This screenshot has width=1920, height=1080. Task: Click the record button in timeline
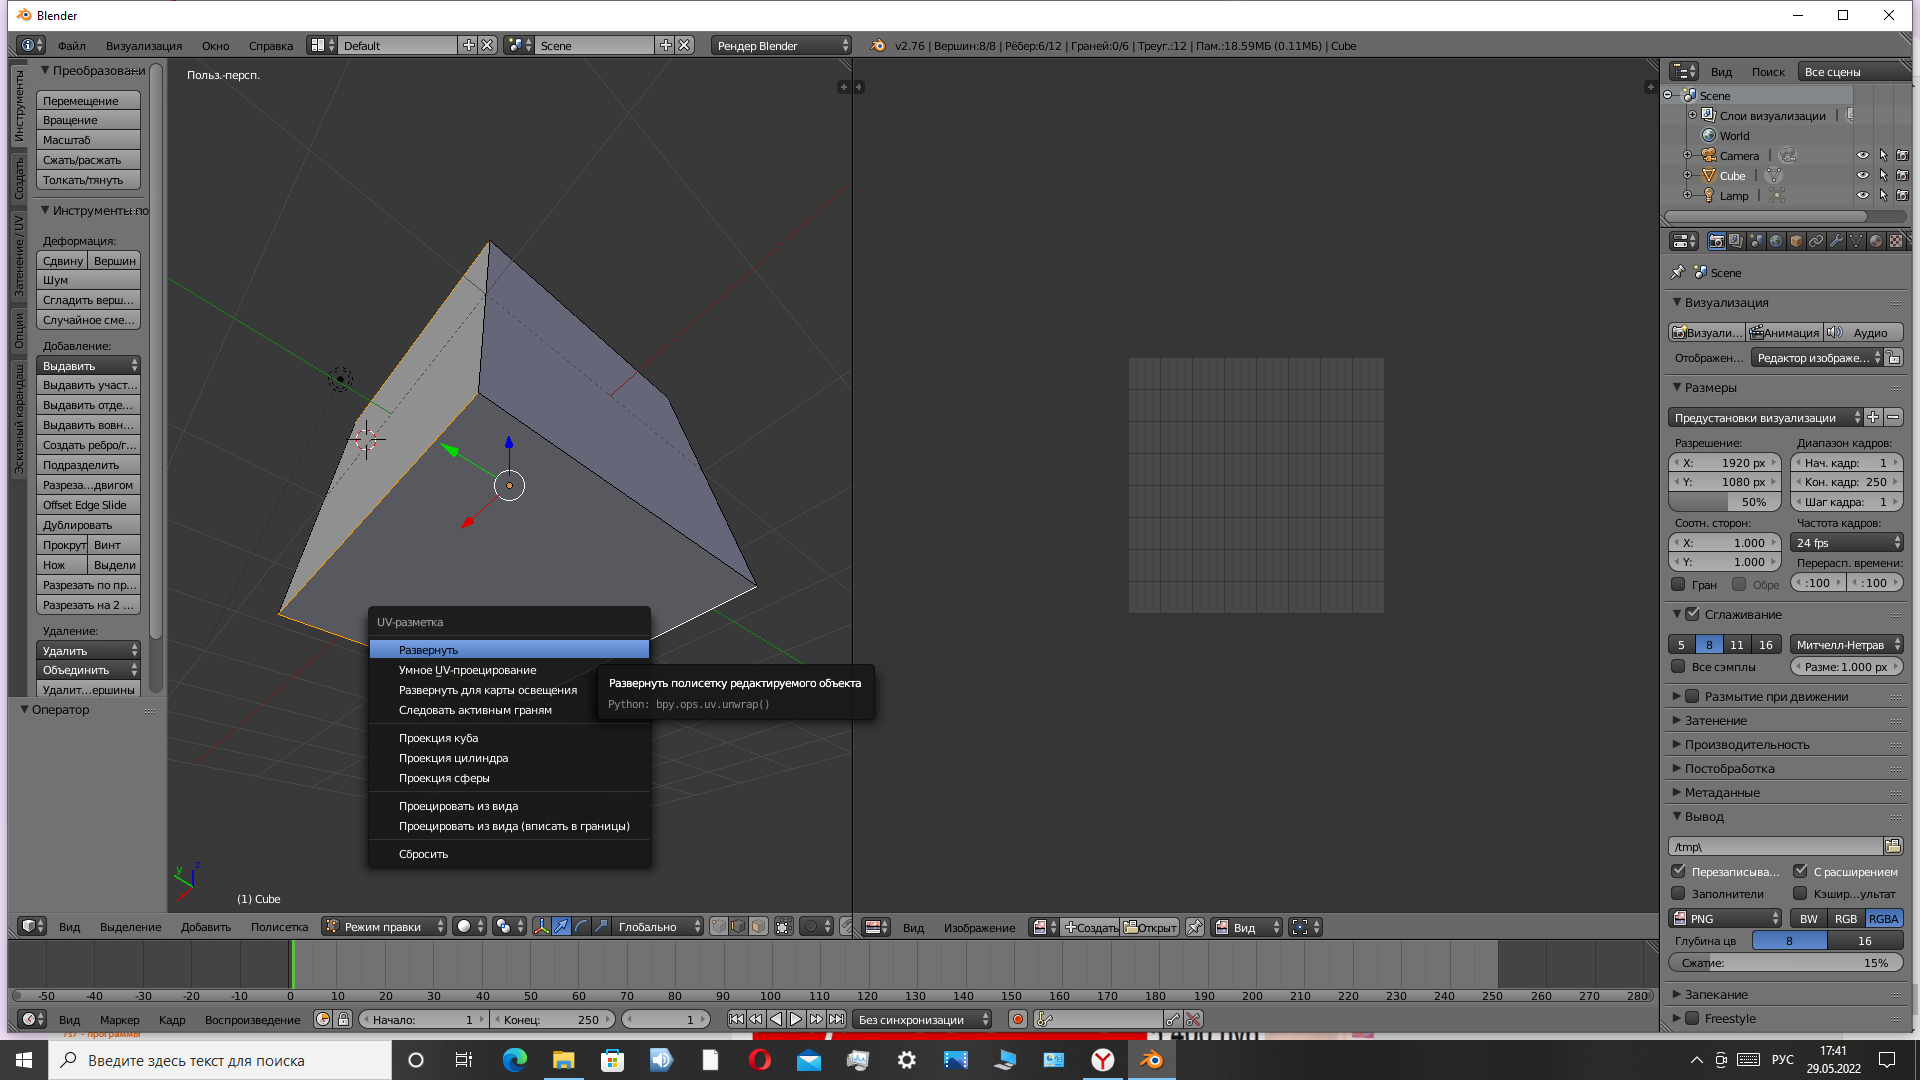click(1017, 1019)
